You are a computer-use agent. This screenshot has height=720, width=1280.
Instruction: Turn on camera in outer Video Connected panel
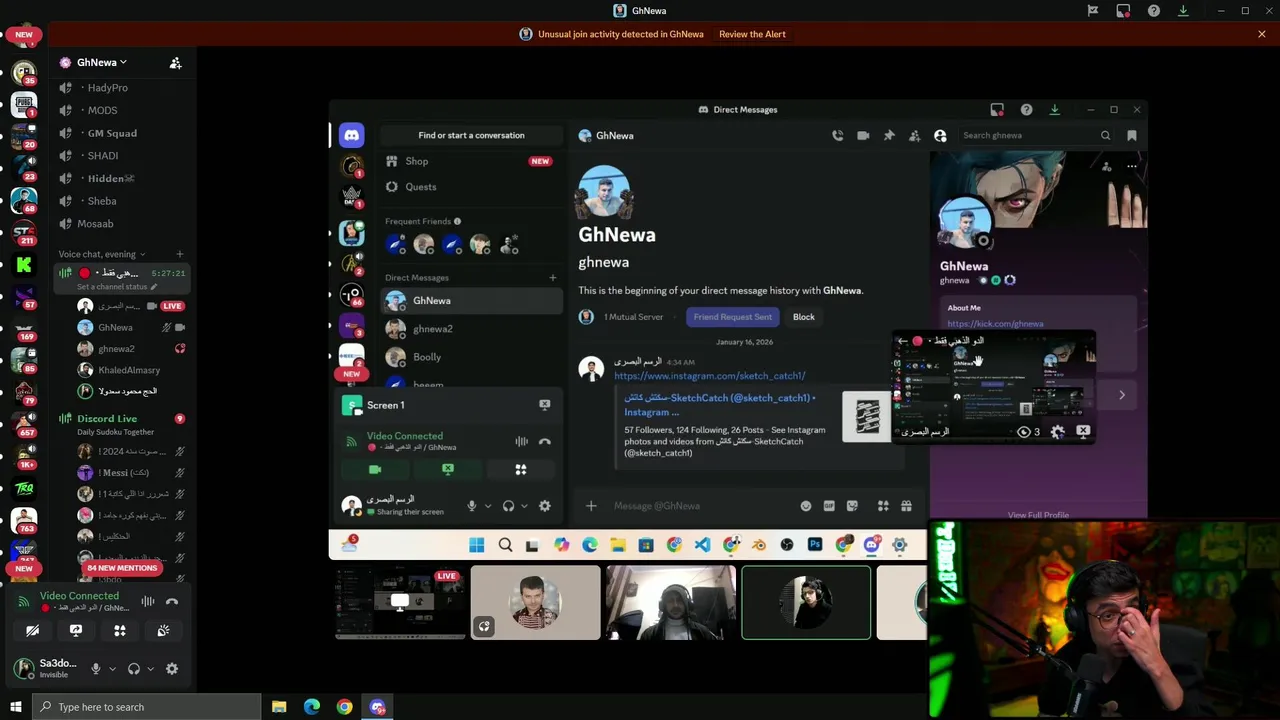click(32, 631)
